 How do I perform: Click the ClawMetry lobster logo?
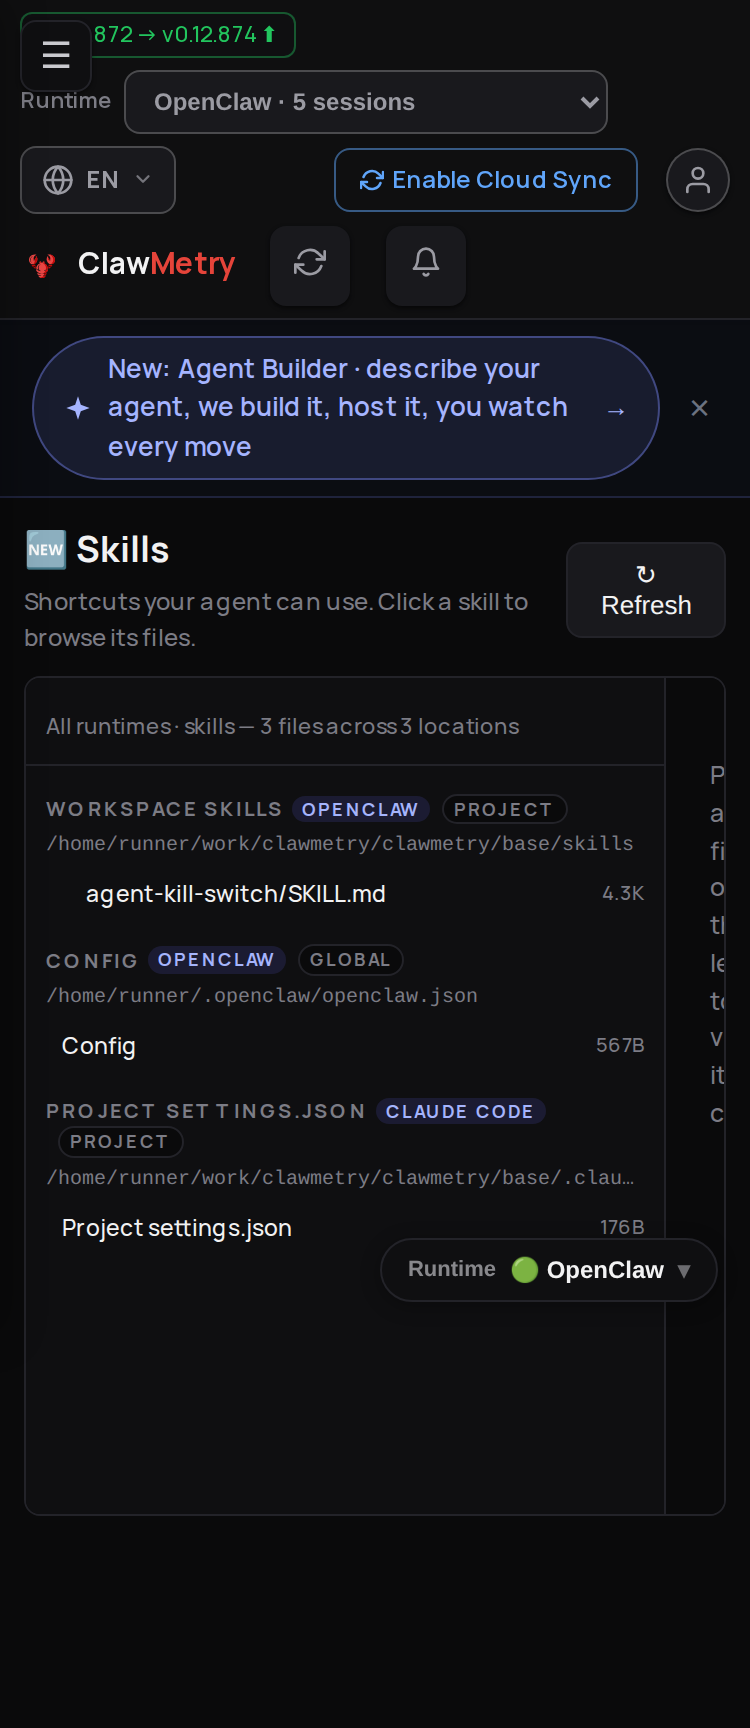[42, 265]
